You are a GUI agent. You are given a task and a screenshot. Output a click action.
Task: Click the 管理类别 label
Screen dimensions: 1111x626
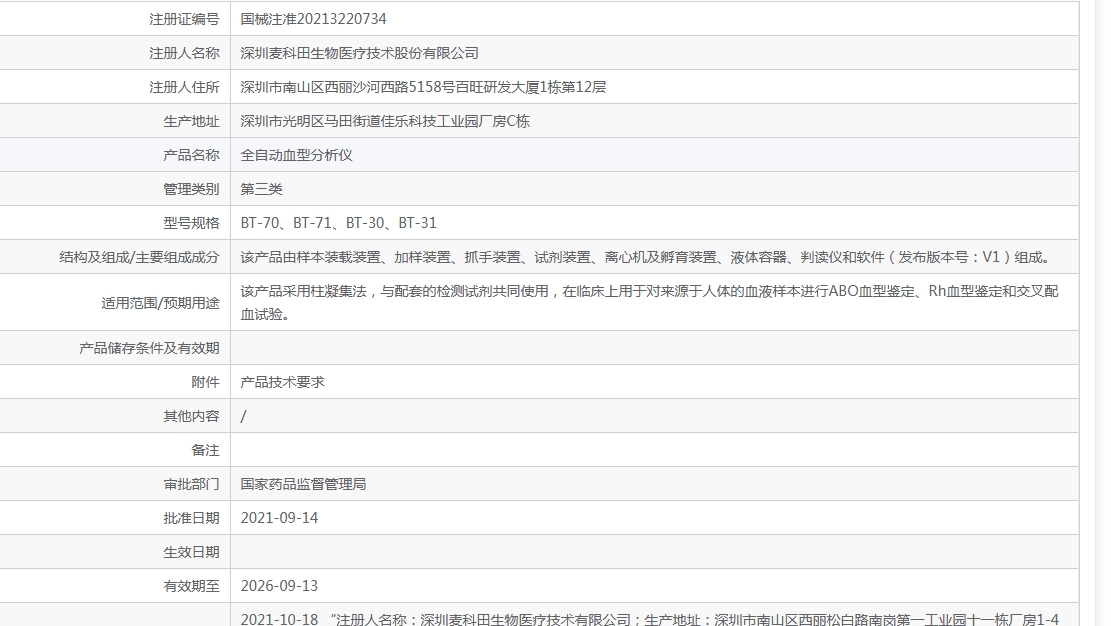click(x=191, y=189)
